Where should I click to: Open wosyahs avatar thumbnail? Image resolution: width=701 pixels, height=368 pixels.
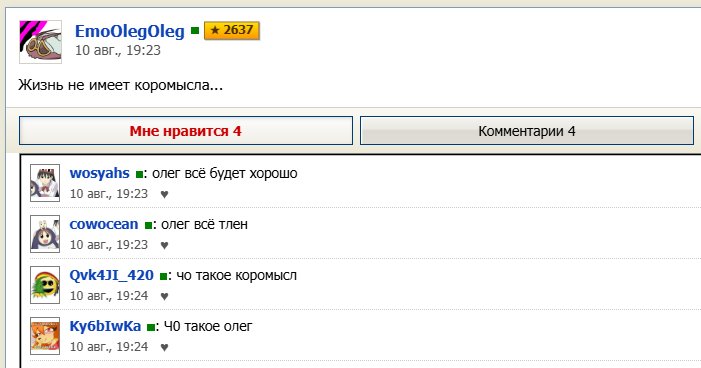tap(45, 183)
